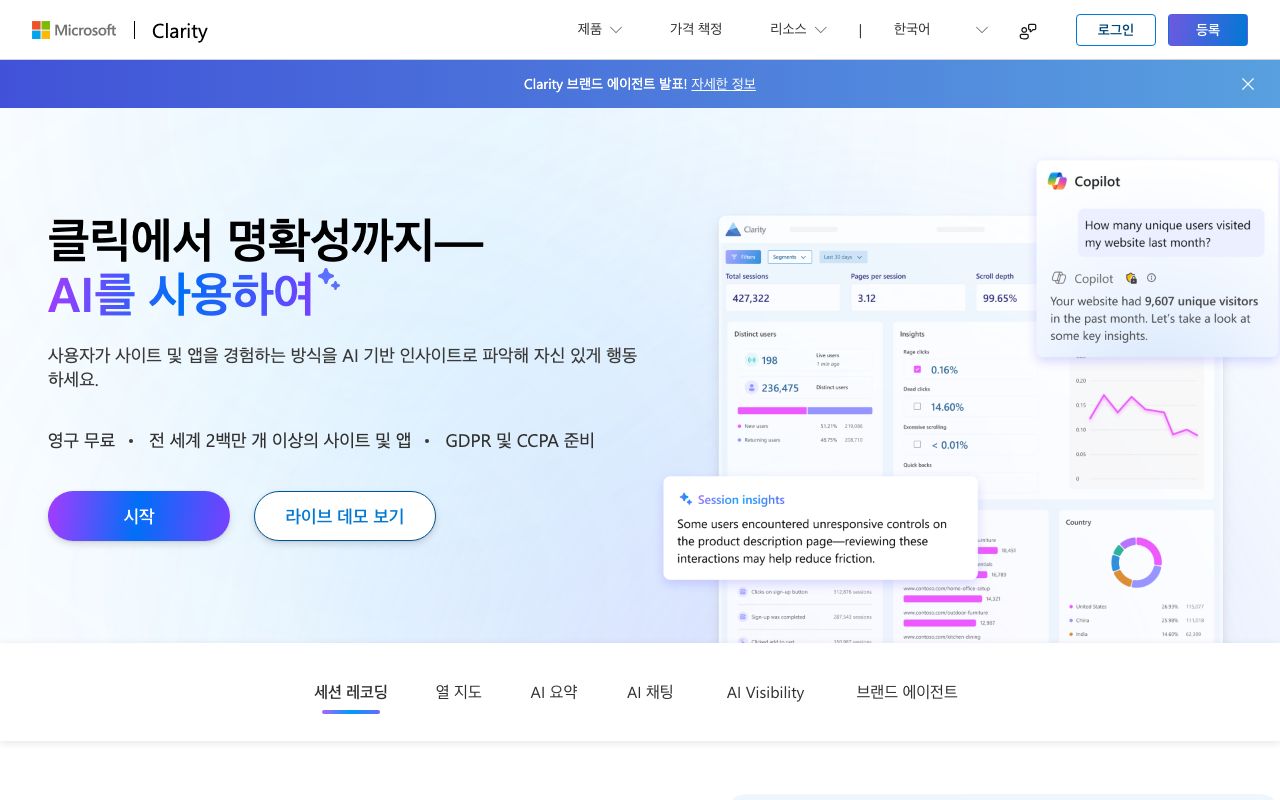Select the 브랜드 에이전트 tab
Image resolution: width=1280 pixels, height=800 pixels.
pos(907,692)
